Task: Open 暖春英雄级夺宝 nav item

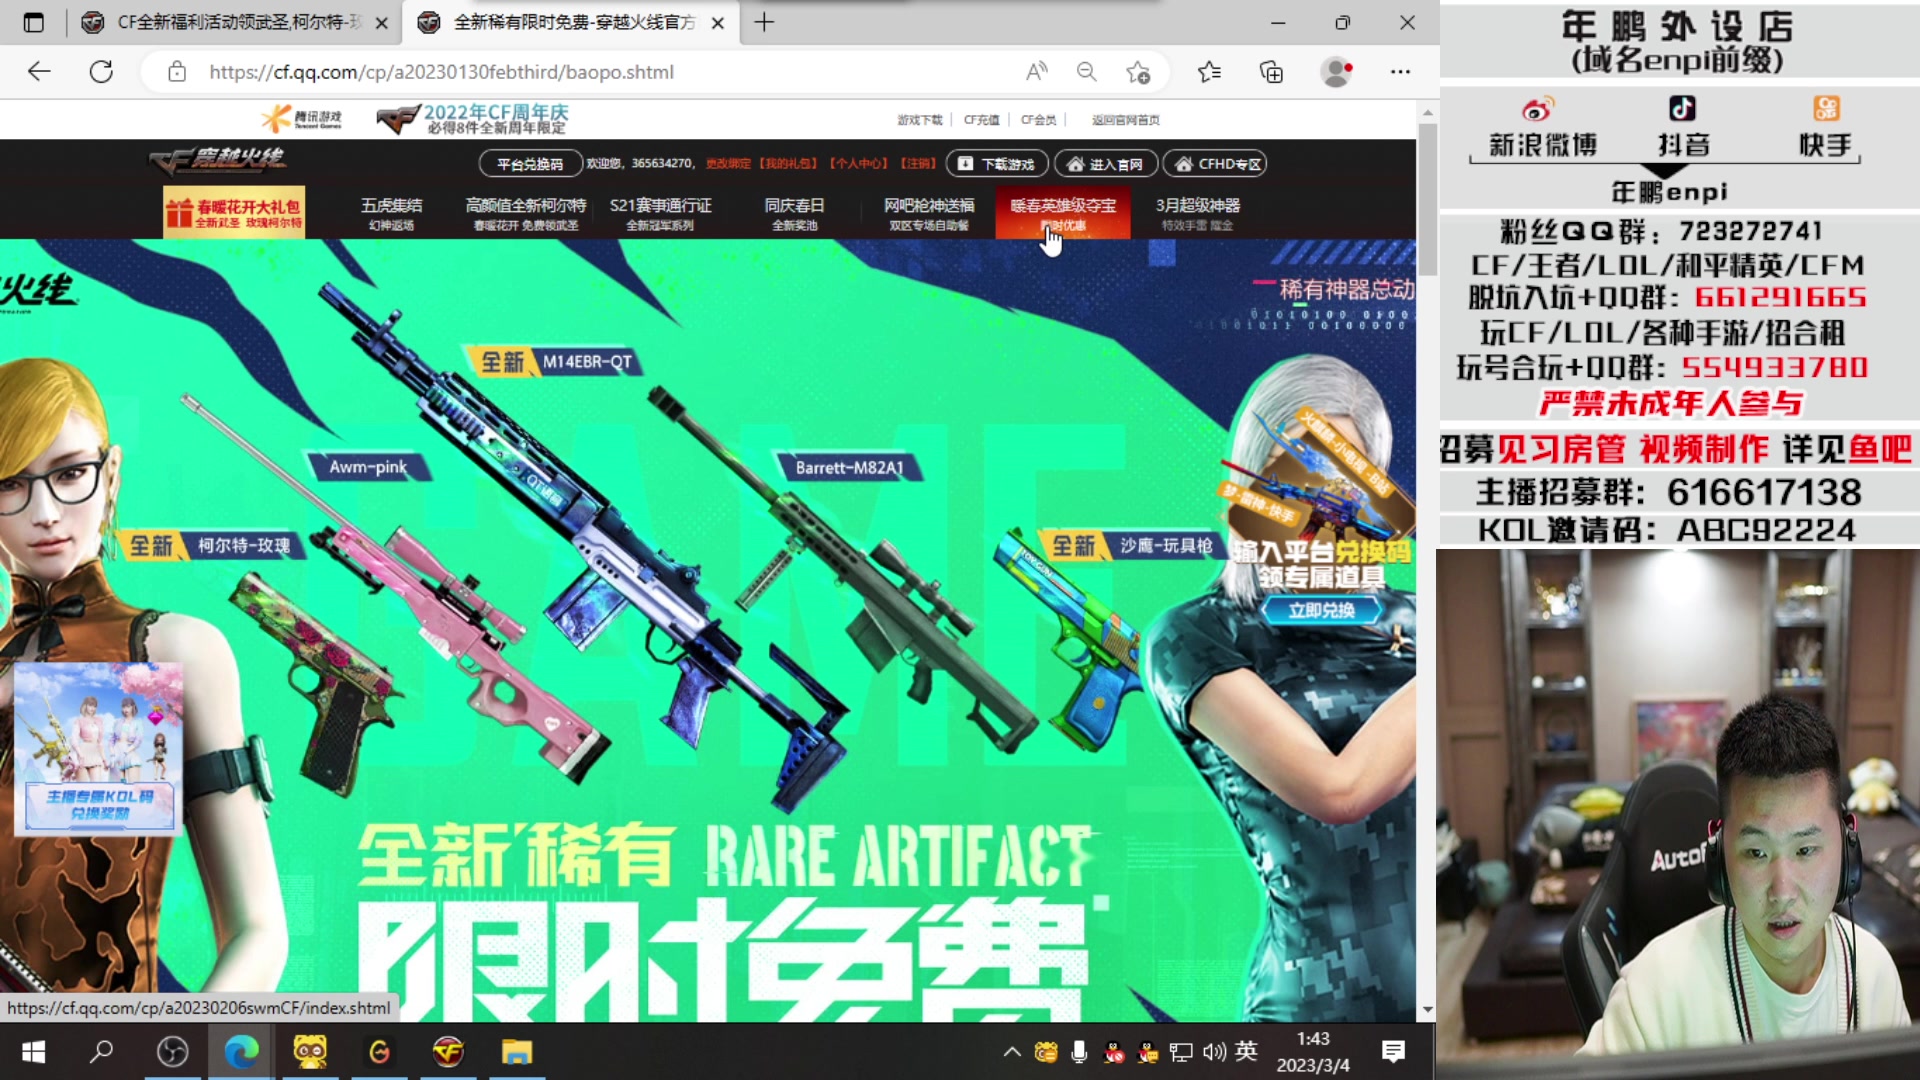Action: [1063, 212]
